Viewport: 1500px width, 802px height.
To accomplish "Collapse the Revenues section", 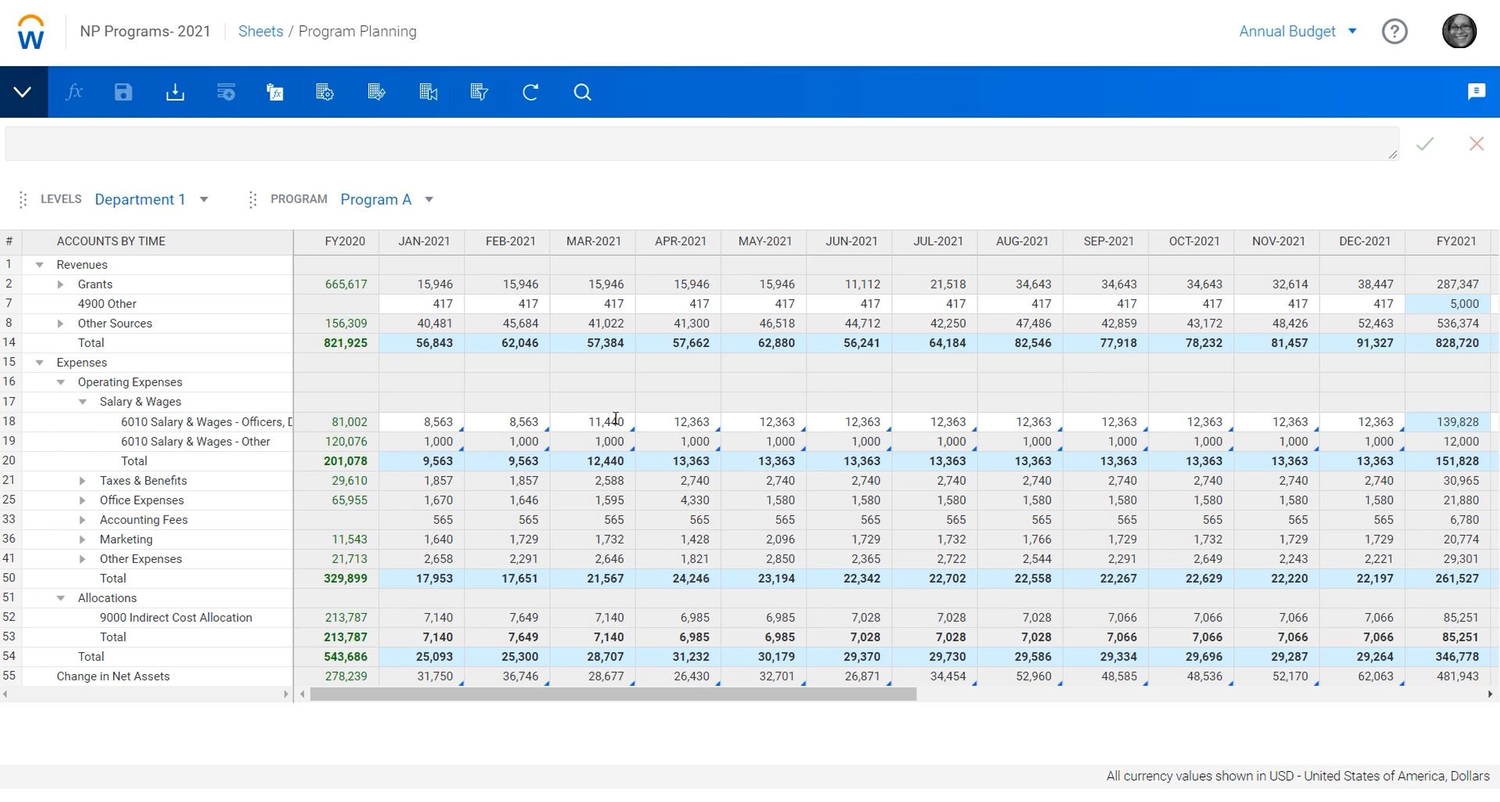I will tap(39, 264).
